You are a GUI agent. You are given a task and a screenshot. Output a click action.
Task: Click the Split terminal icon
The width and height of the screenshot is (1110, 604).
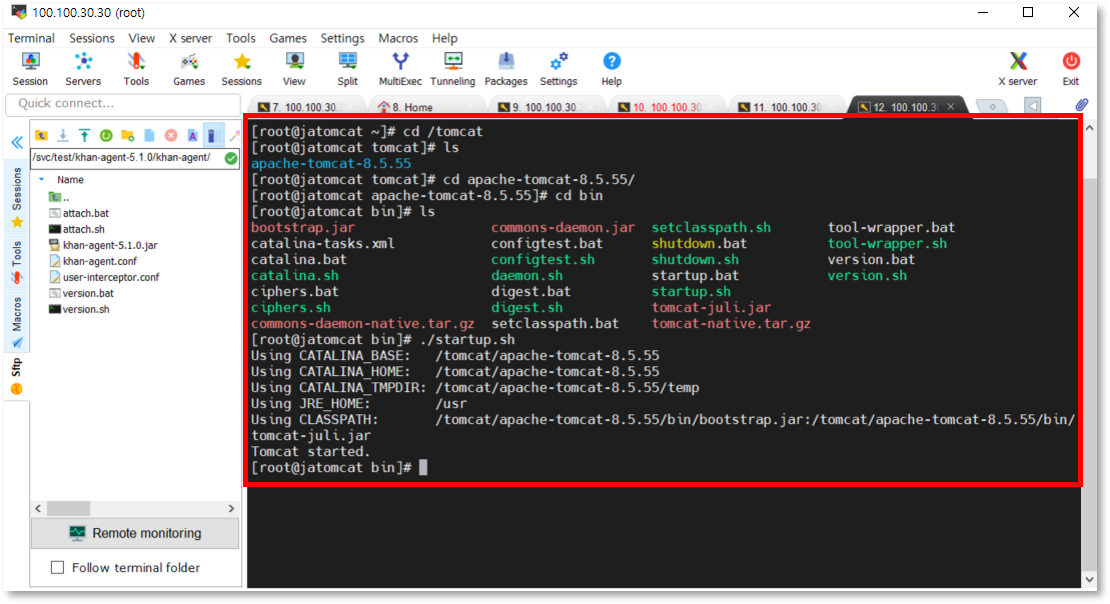click(x=347, y=68)
